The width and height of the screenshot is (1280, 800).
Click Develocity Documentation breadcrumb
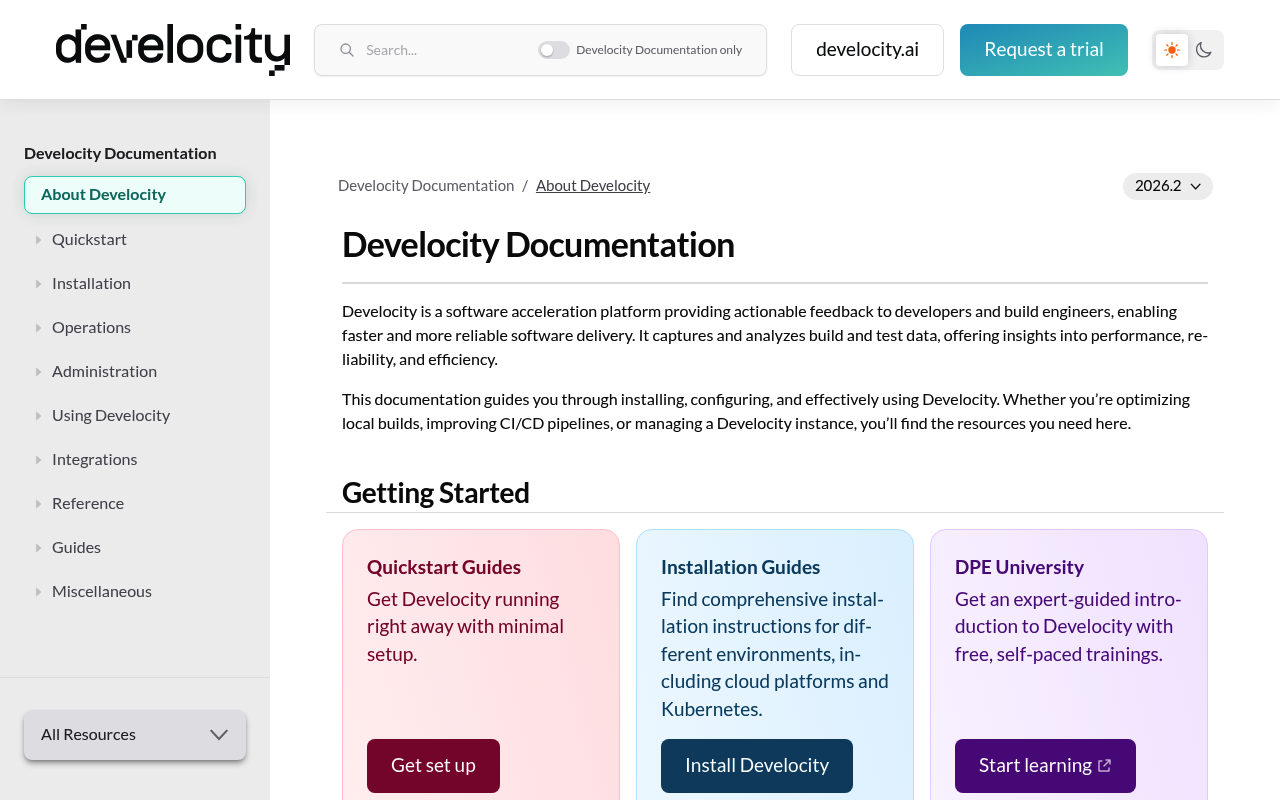tap(426, 185)
